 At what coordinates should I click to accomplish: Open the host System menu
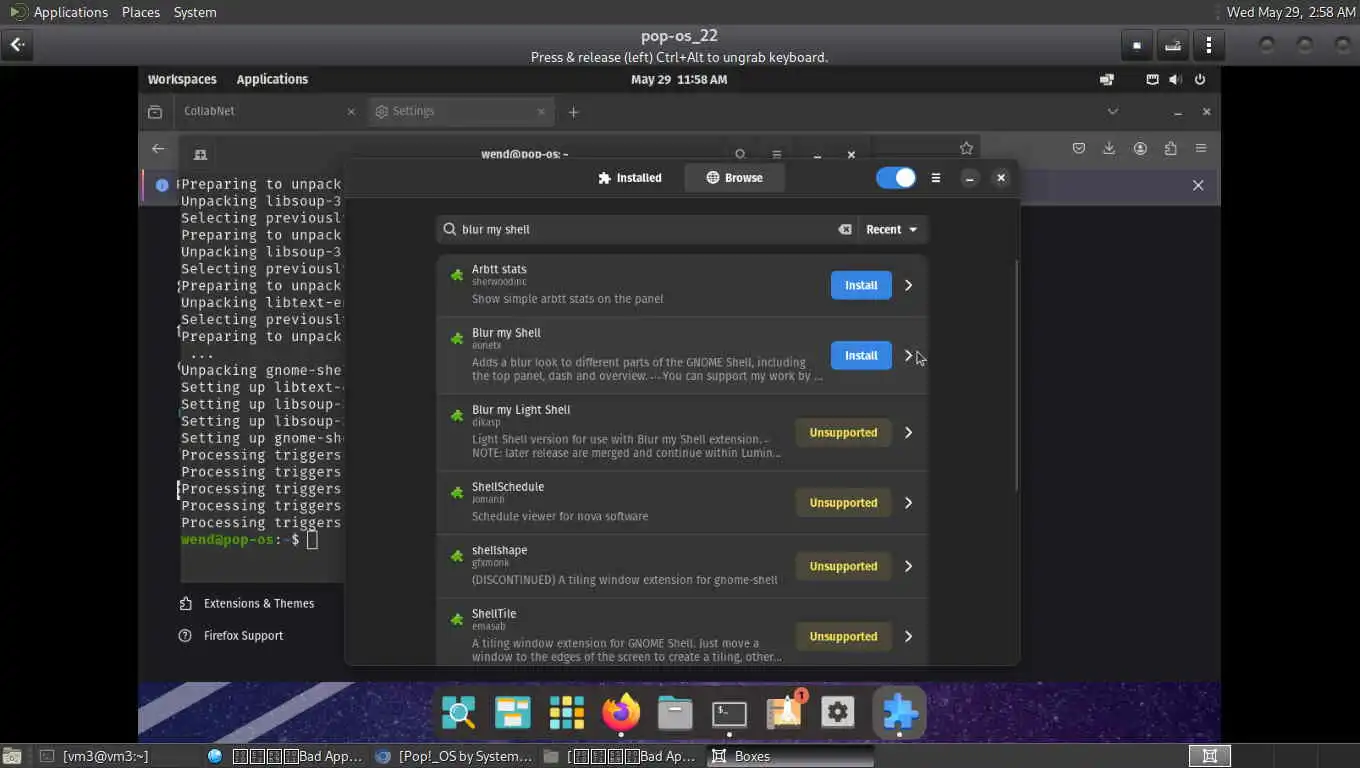(x=195, y=12)
